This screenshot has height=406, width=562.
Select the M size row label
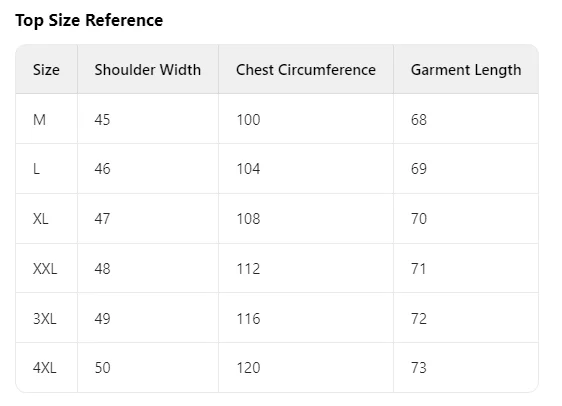click(39, 119)
